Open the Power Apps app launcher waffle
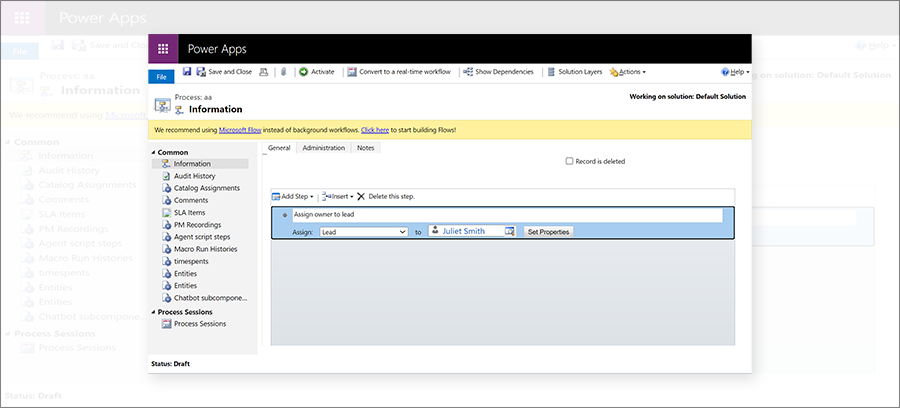Image resolution: width=900 pixels, height=408 pixels. pos(163,49)
